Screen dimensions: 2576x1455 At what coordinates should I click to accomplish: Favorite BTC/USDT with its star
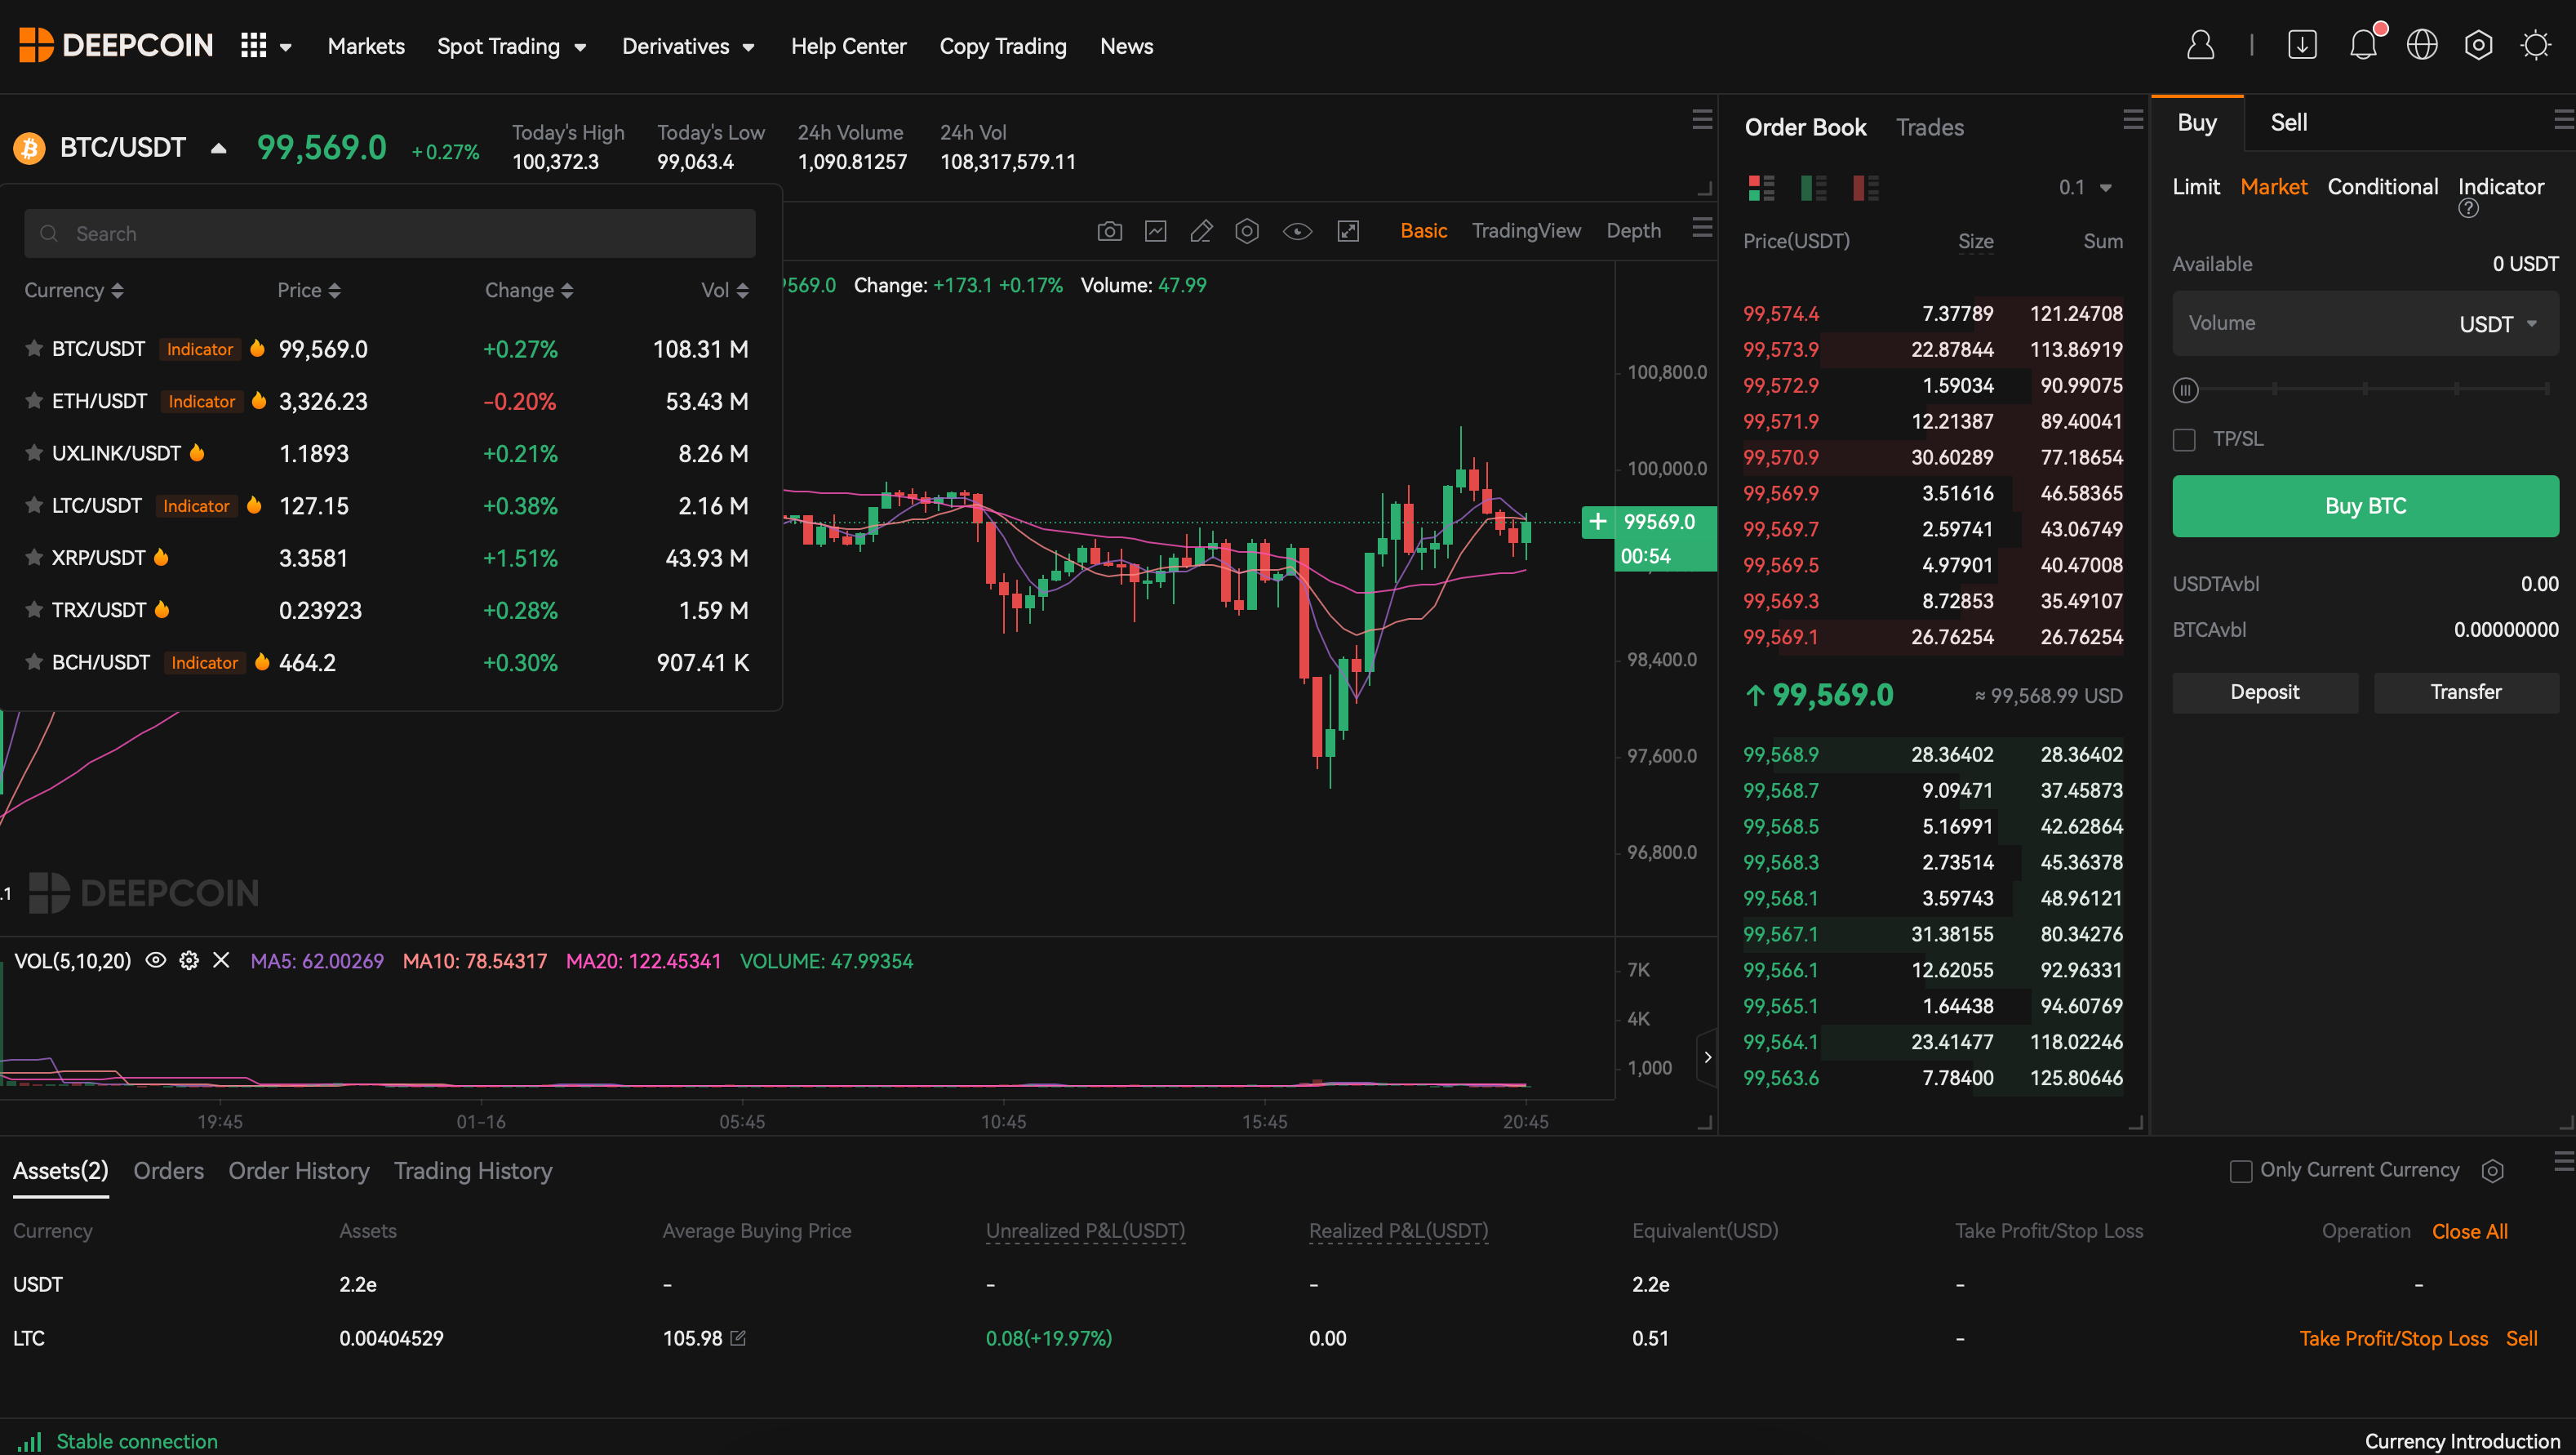click(34, 349)
